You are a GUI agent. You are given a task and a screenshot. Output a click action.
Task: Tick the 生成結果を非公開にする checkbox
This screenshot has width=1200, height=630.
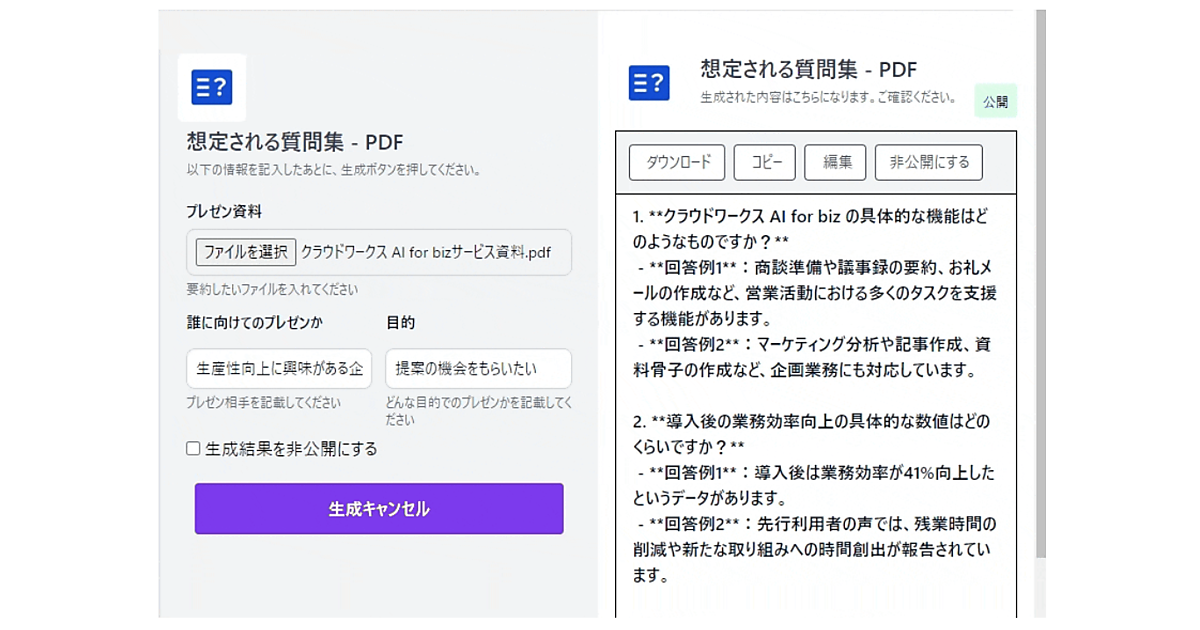(x=193, y=449)
